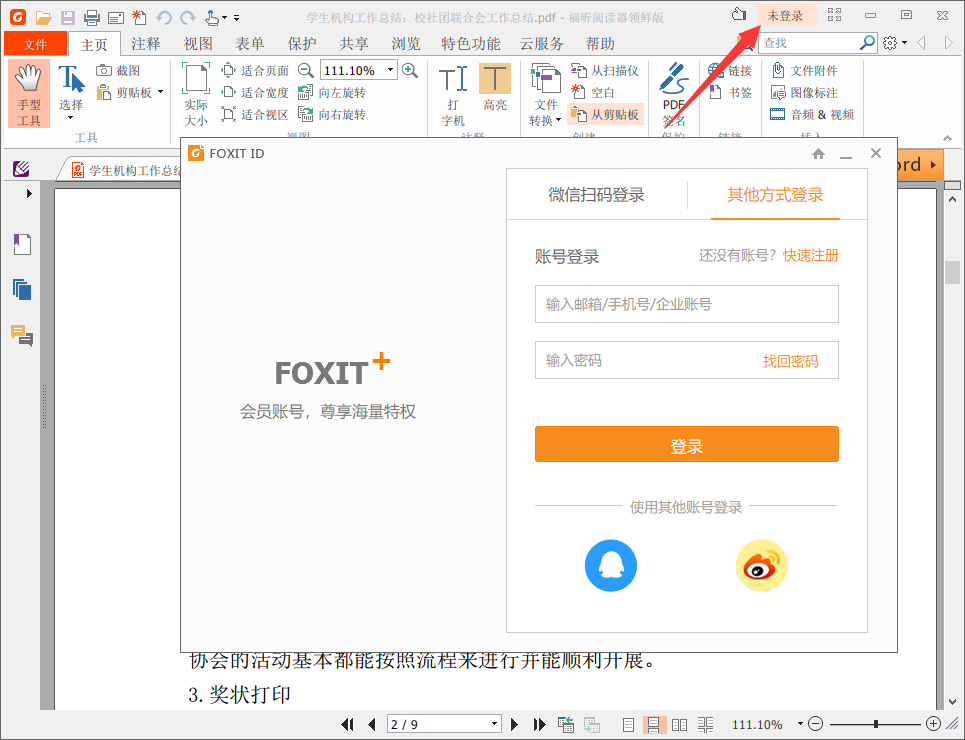The height and width of the screenshot is (740, 965).
Task: Log in with QQ account icon
Action: pyautogui.click(x=611, y=565)
